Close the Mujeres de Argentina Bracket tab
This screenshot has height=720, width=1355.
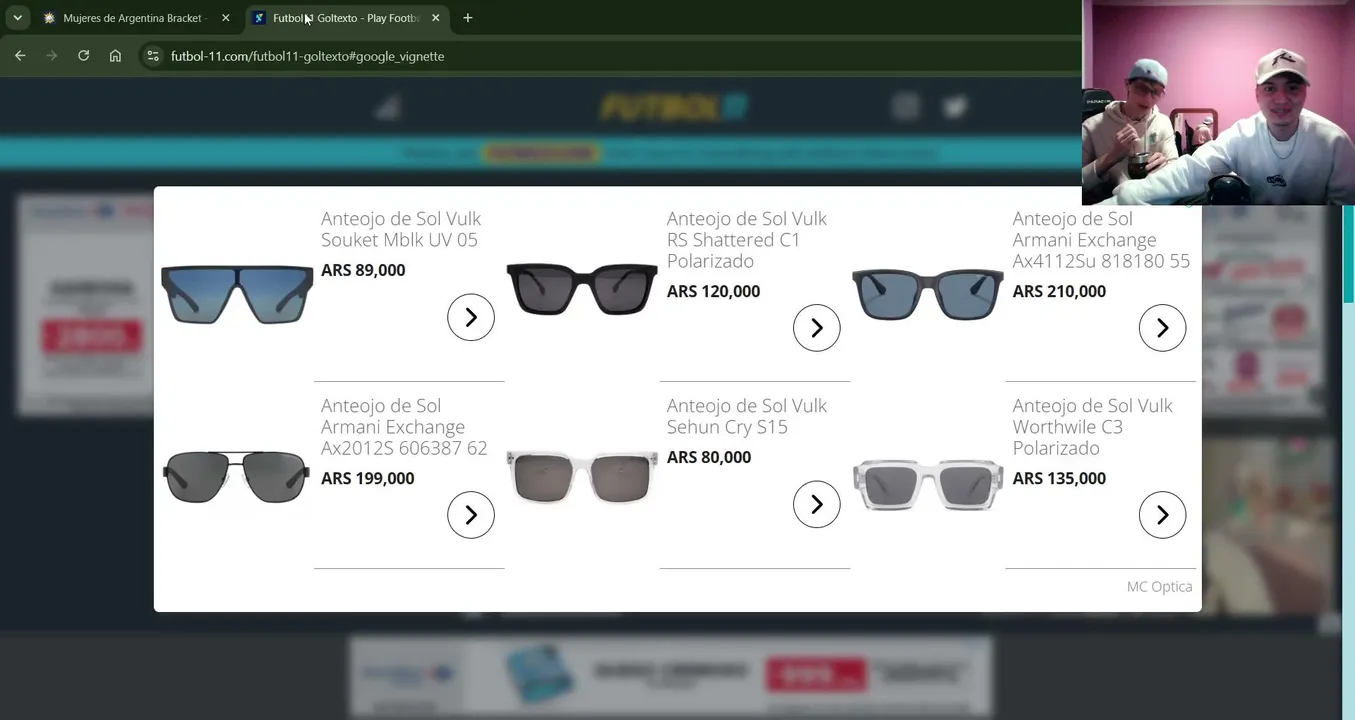(225, 18)
